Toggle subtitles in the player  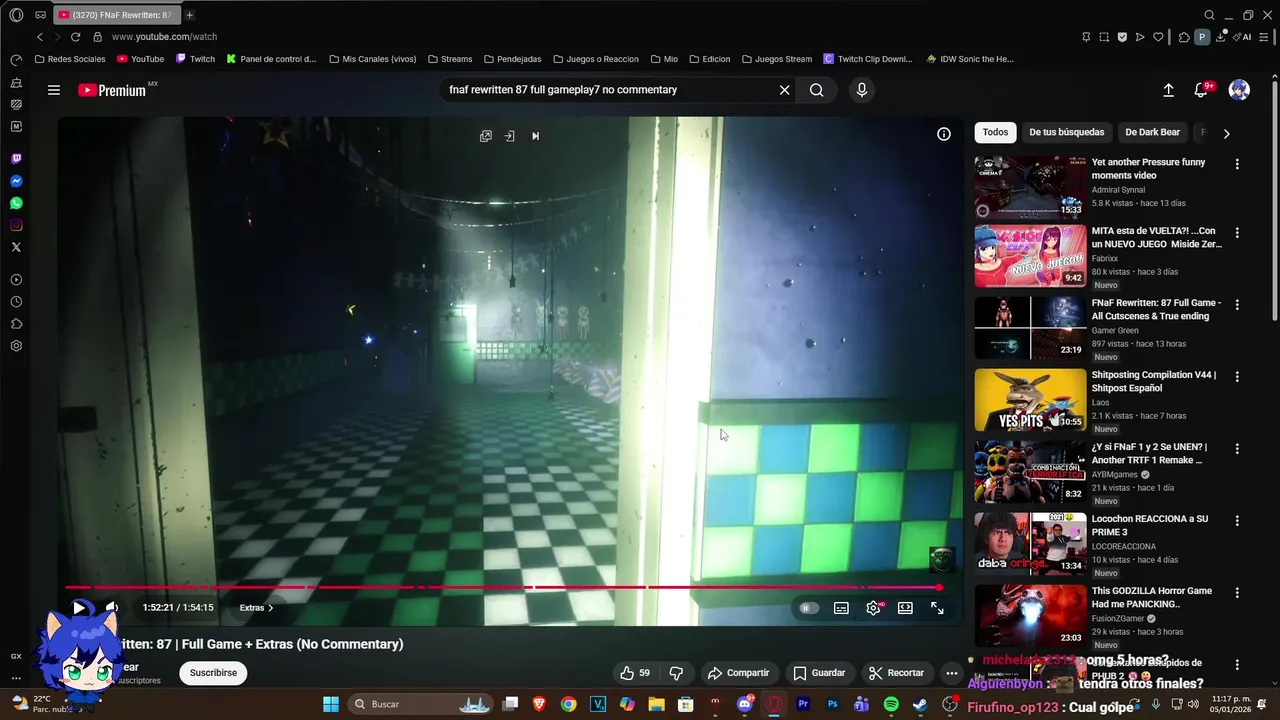coord(841,608)
